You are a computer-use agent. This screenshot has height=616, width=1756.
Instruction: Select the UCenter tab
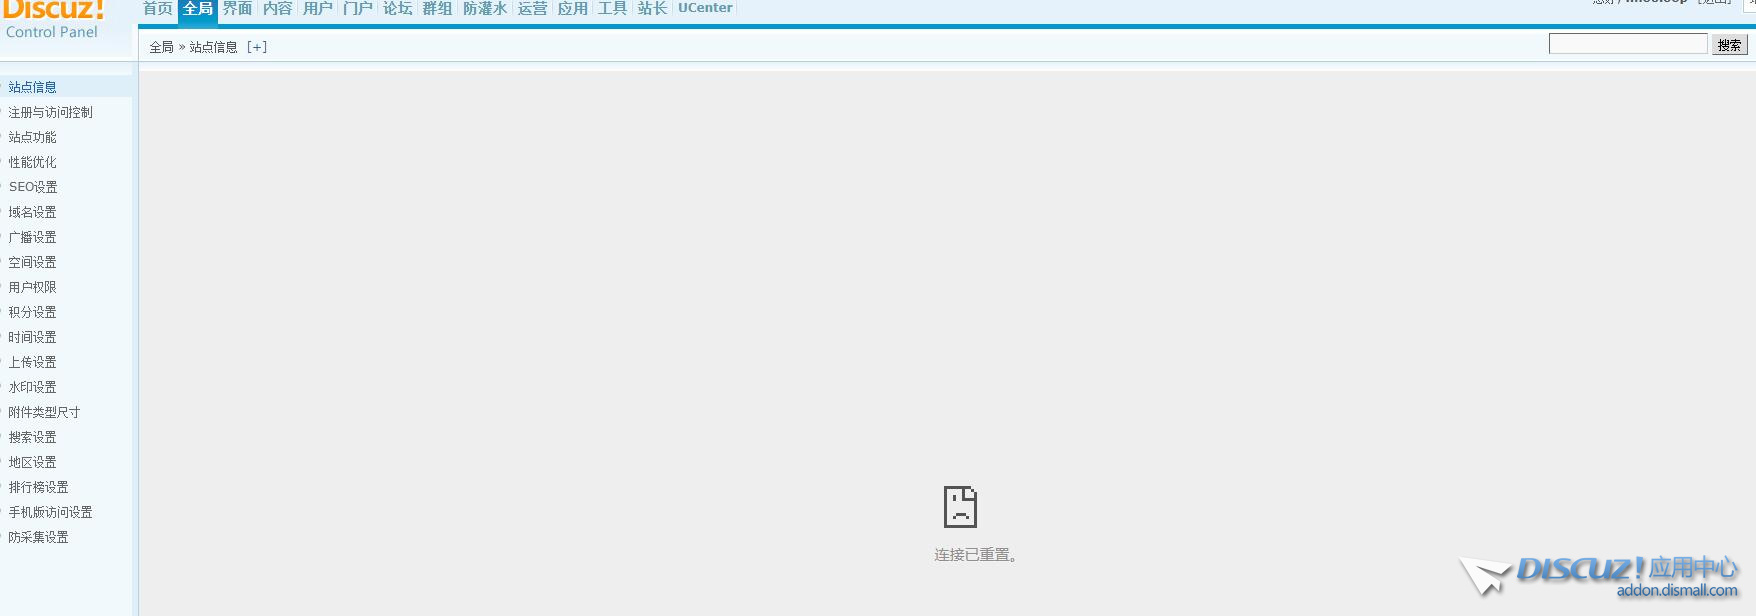click(x=705, y=8)
